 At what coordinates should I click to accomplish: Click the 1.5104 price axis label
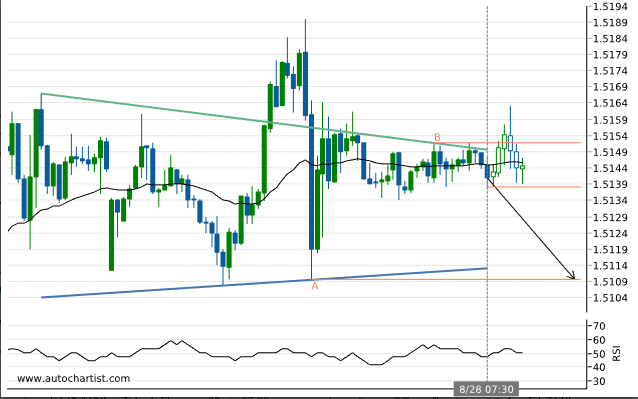pos(610,298)
